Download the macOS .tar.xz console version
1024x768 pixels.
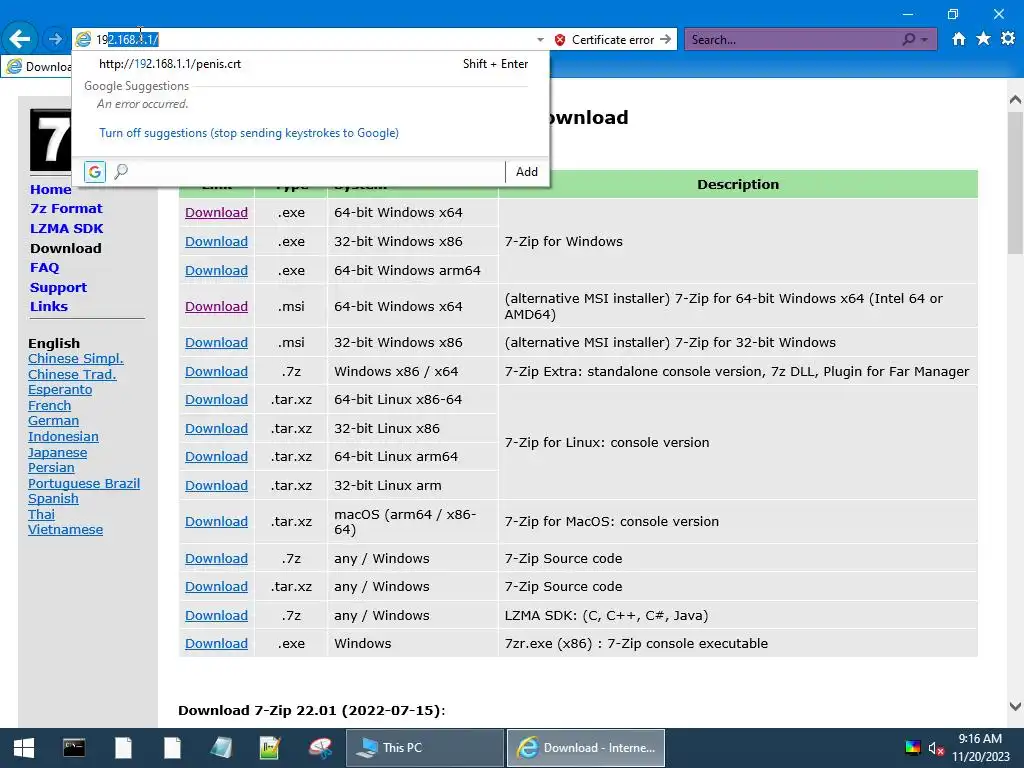coord(216,522)
